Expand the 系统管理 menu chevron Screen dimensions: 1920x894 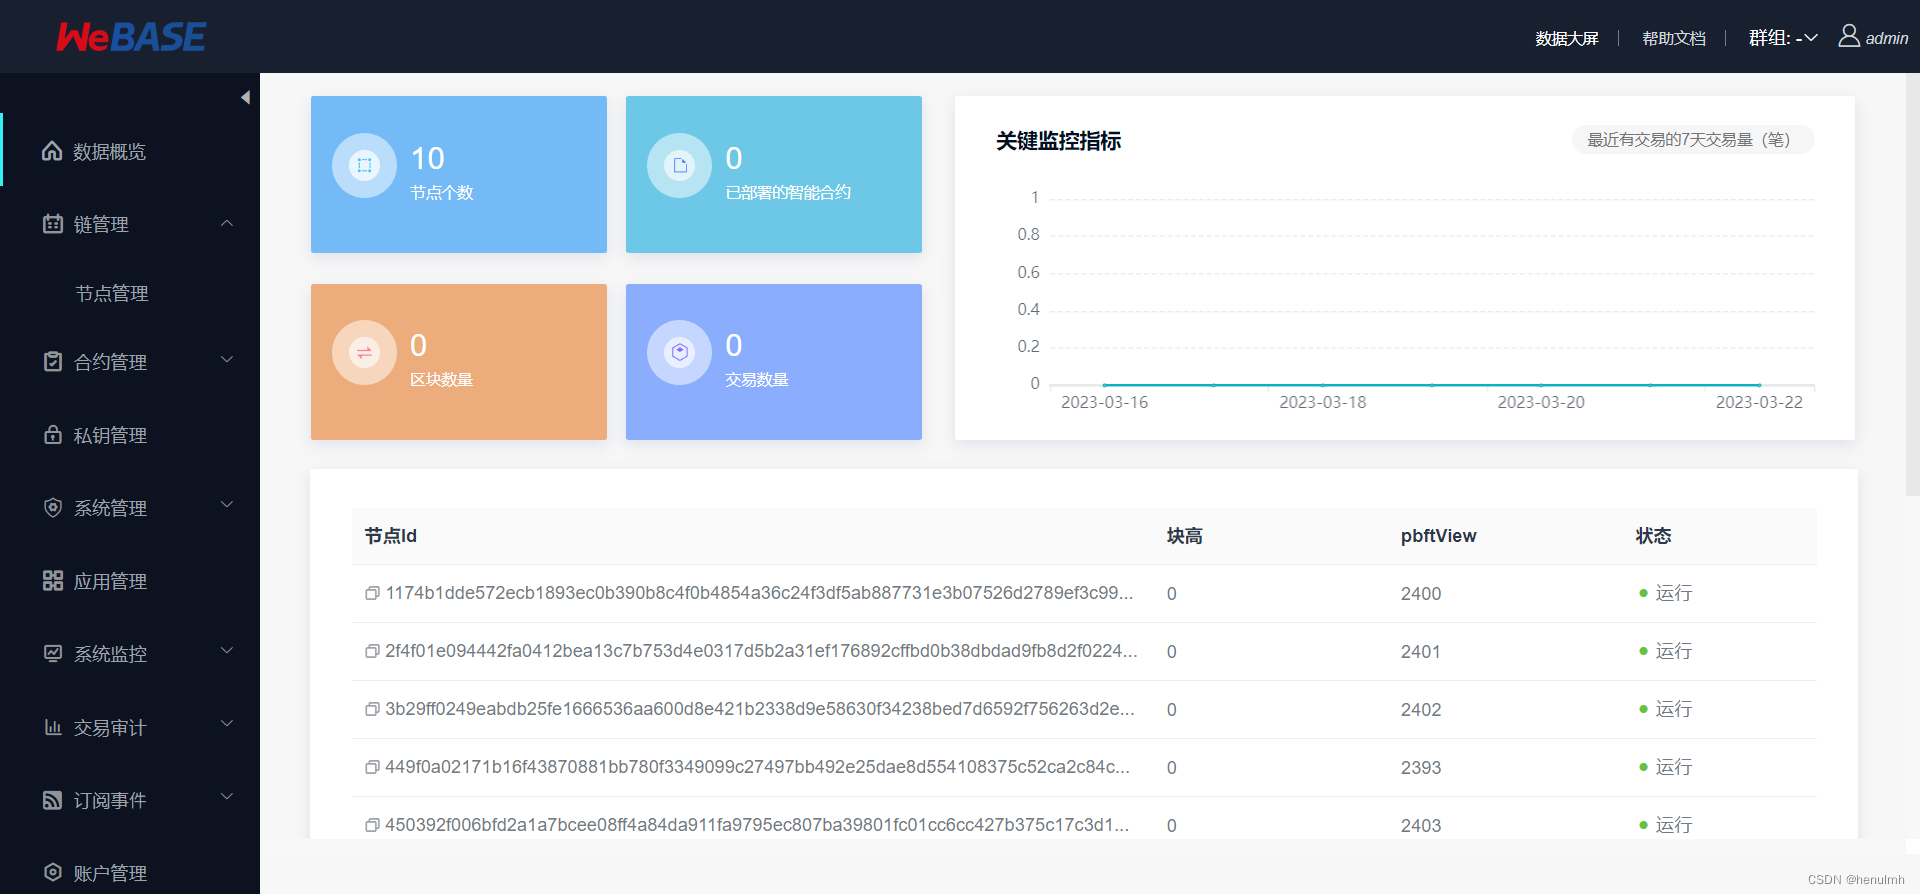pyautogui.click(x=227, y=505)
